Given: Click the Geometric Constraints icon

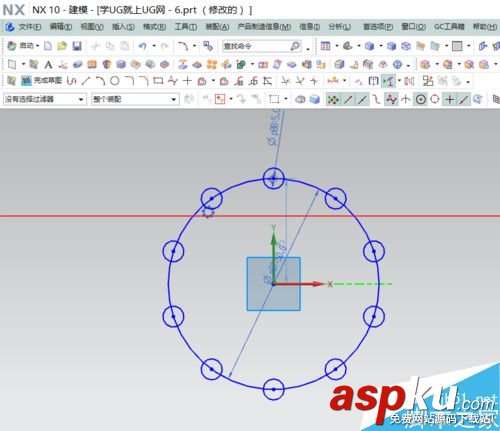Looking at the screenshot, I should (358, 81).
